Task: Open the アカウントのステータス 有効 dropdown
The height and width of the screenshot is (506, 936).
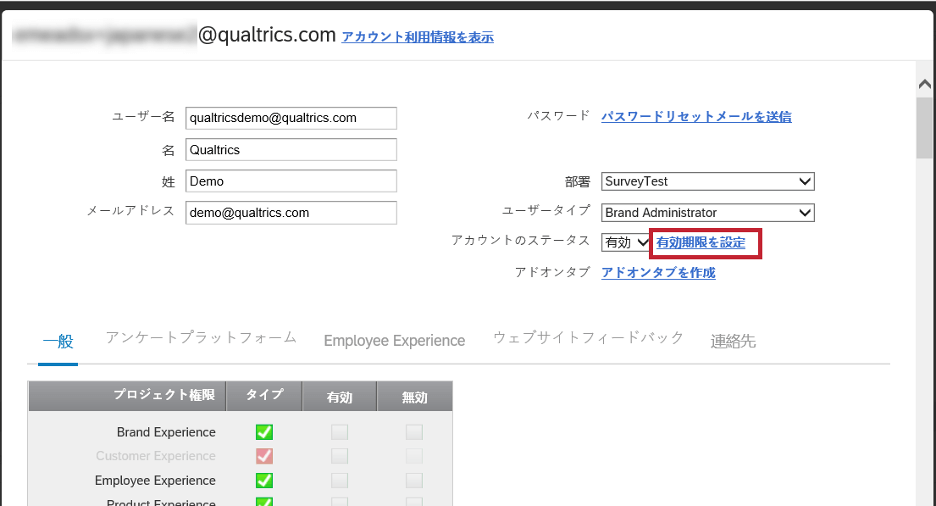Action: [x=625, y=242]
